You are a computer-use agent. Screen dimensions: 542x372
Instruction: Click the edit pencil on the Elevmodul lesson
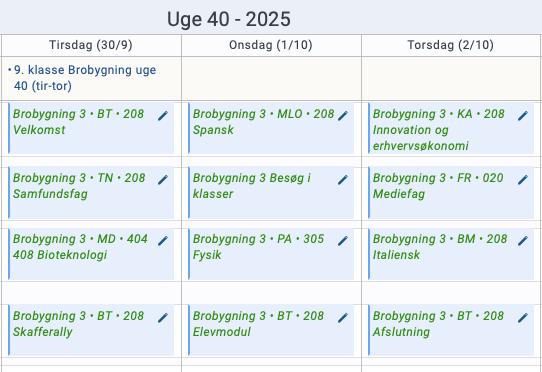click(x=343, y=318)
